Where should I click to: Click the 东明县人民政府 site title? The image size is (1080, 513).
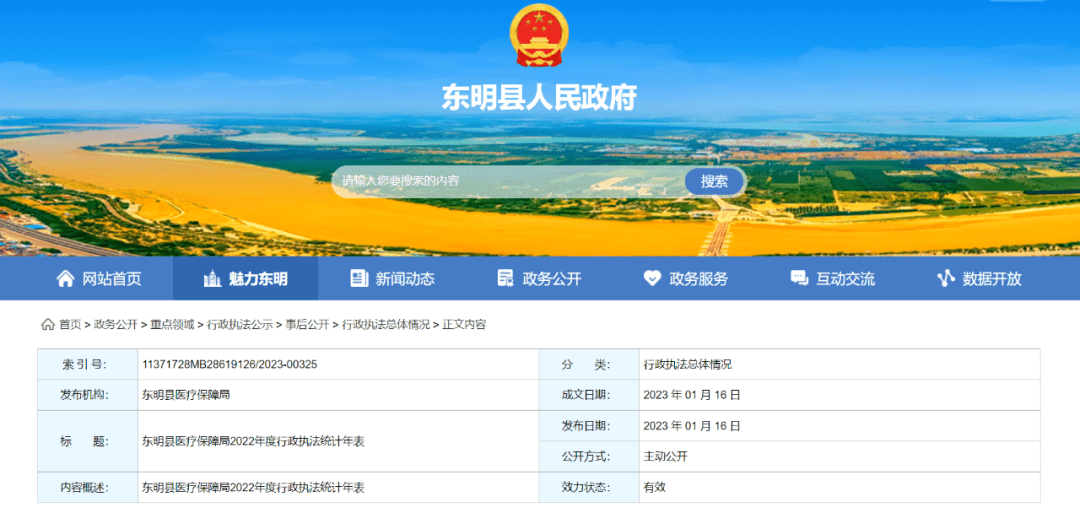pos(539,98)
